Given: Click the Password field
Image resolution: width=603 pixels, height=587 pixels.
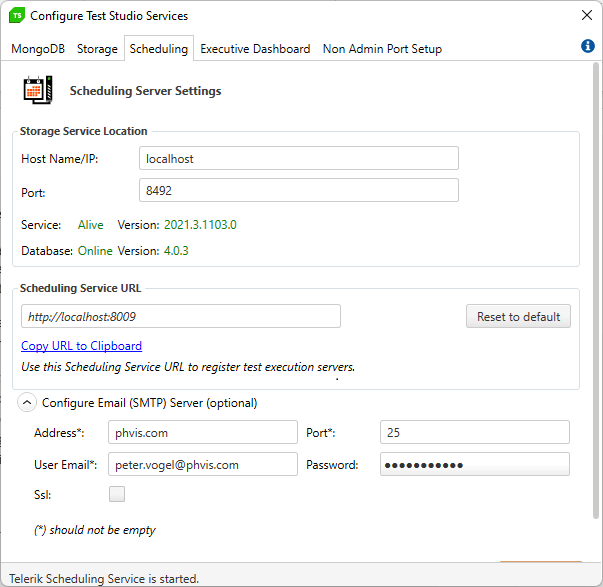Looking at the screenshot, I should point(475,464).
